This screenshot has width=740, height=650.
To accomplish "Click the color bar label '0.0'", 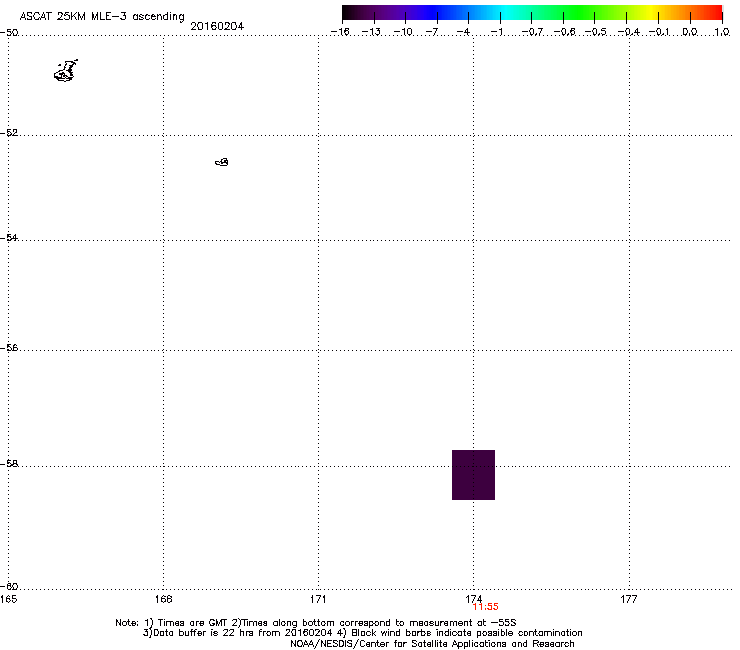I will 690,32.
